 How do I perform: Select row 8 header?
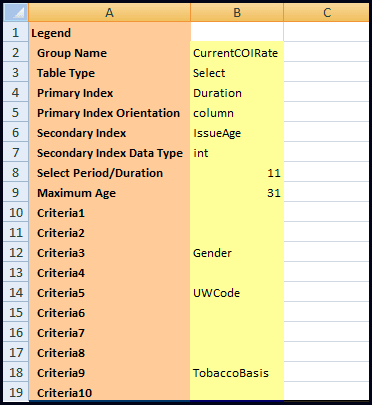tap(16, 173)
